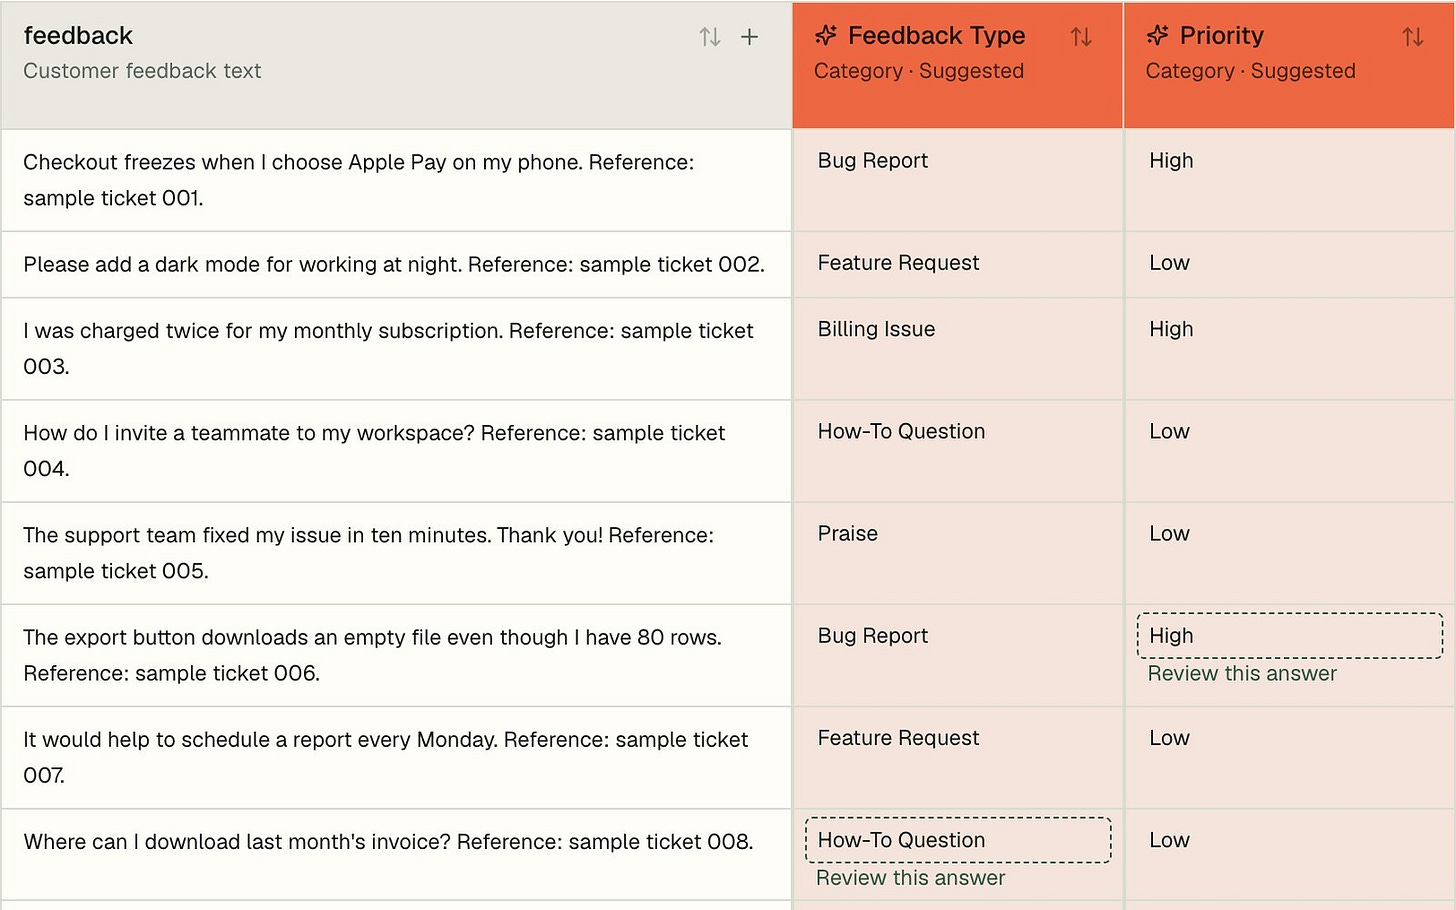Select the support team thank you feedback
1456x910 pixels.
[x=396, y=553]
